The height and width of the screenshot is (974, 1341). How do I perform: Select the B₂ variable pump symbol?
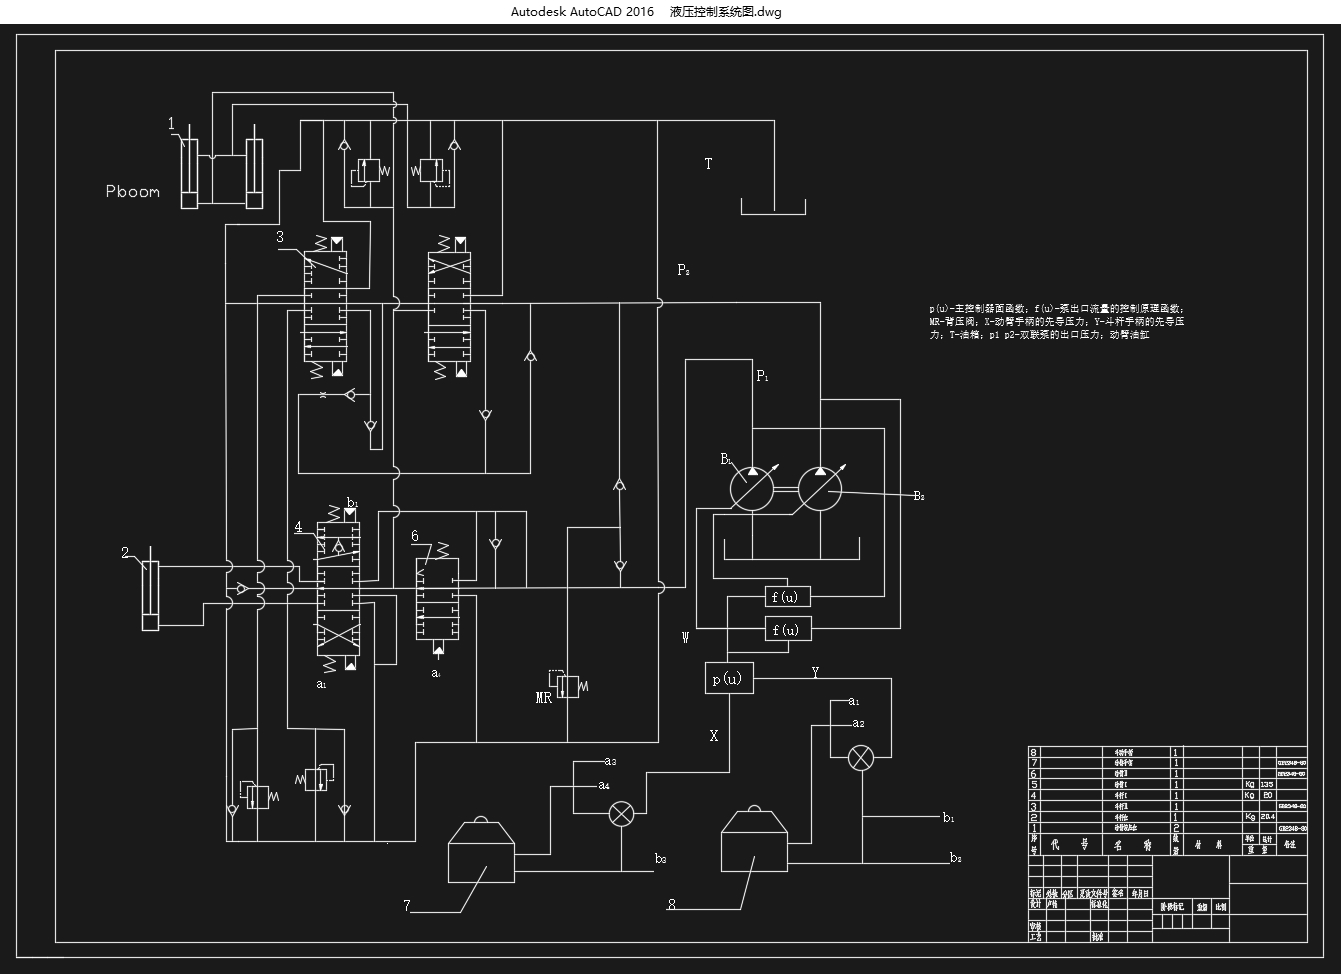[821, 490]
